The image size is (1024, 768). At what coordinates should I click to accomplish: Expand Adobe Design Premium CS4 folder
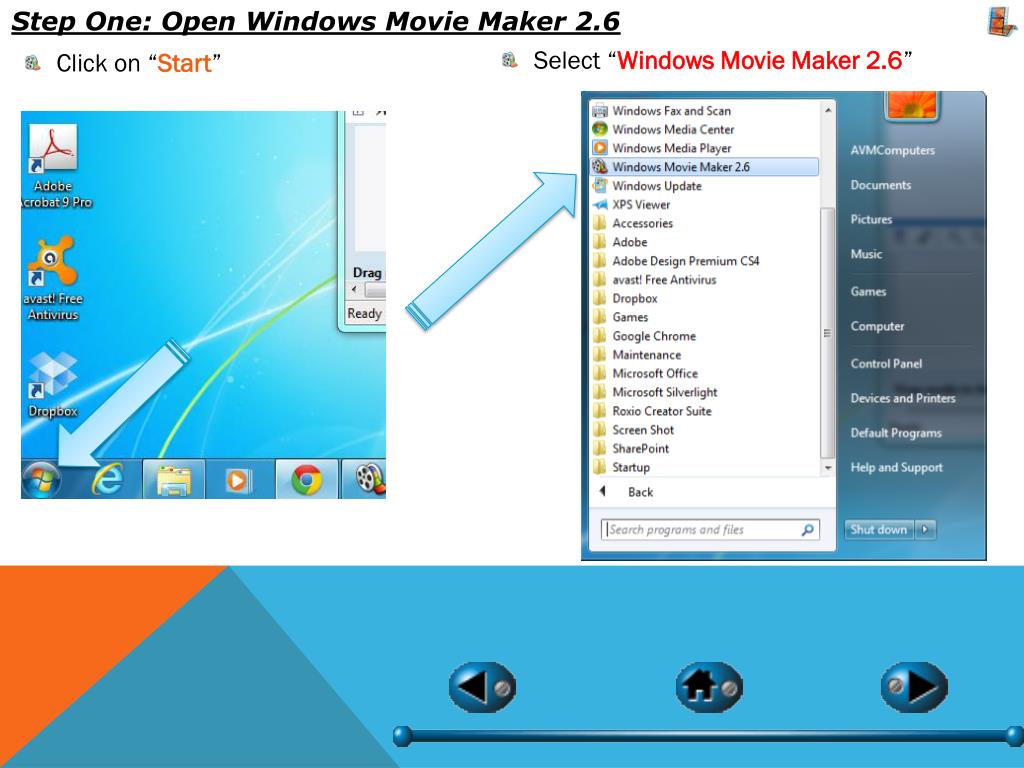(704, 261)
